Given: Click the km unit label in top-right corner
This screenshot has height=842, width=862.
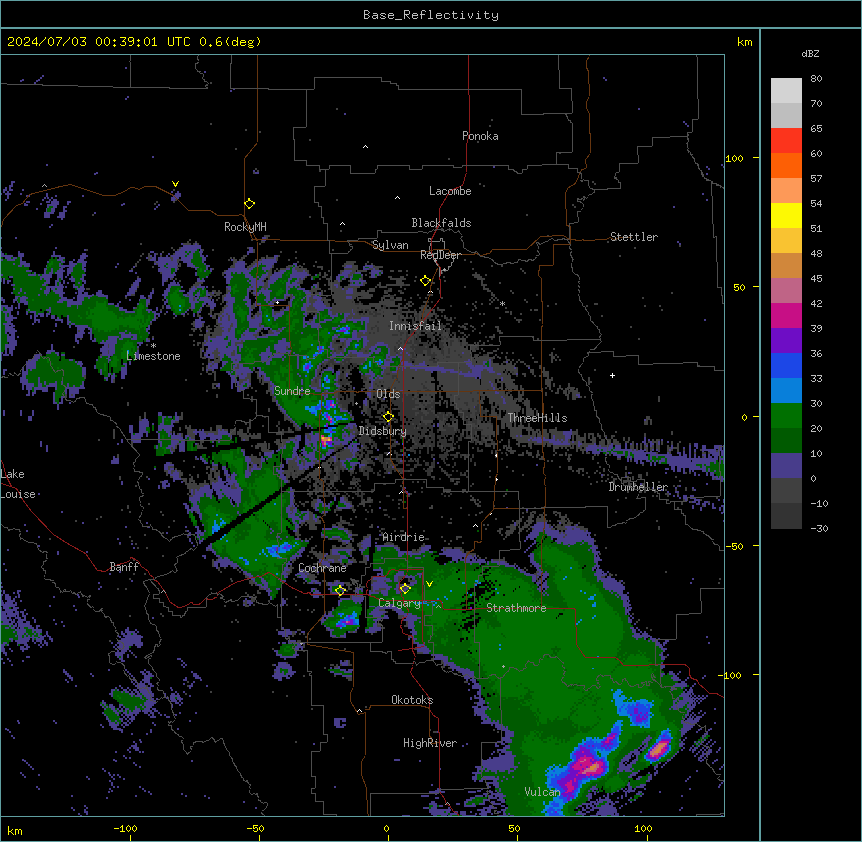Looking at the screenshot, I should (744, 42).
